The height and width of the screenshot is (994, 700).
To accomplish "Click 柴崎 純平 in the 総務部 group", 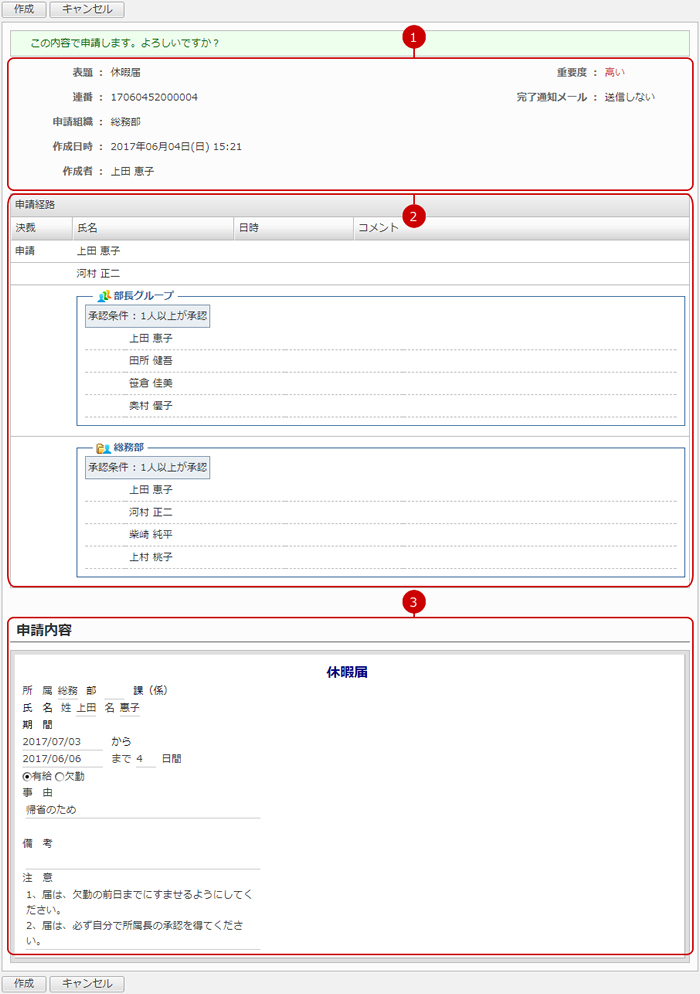I will [151, 535].
